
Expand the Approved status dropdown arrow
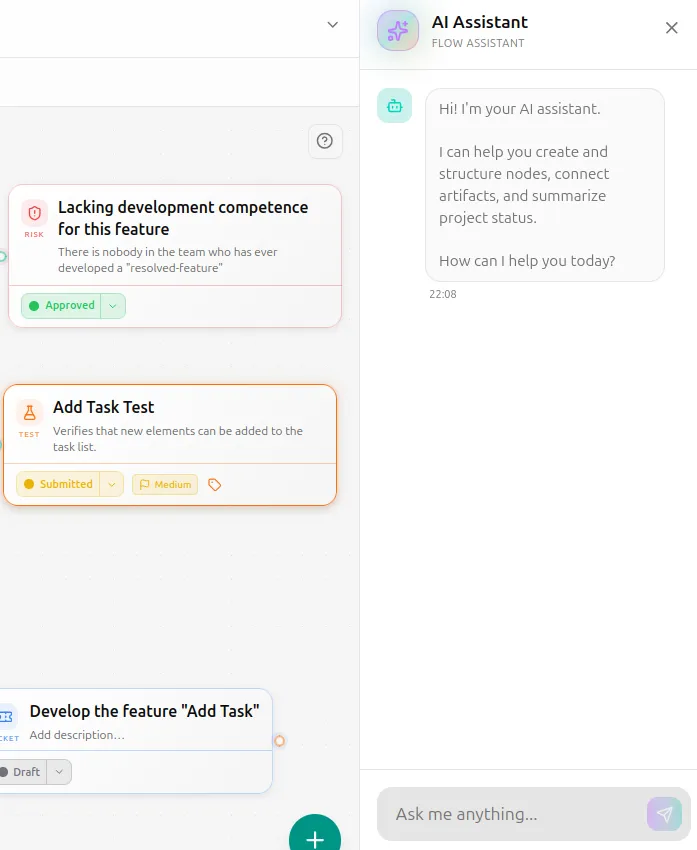(113, 306)
